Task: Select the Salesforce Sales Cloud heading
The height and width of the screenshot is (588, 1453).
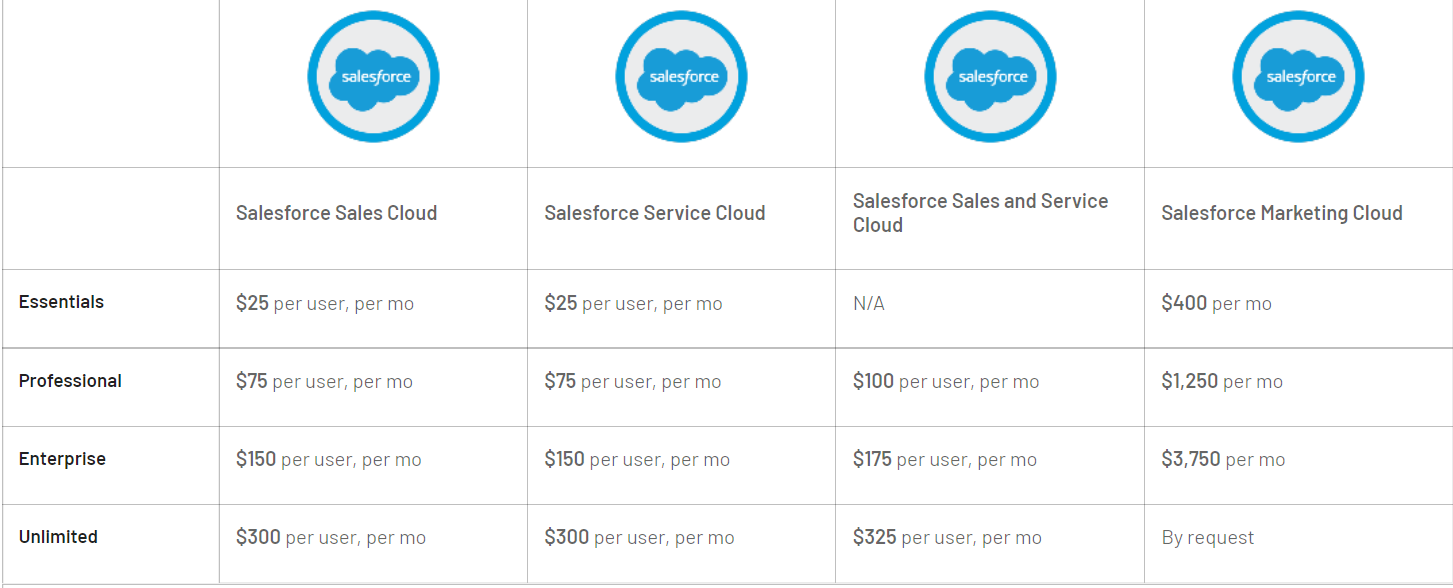Action: point(336,213)
